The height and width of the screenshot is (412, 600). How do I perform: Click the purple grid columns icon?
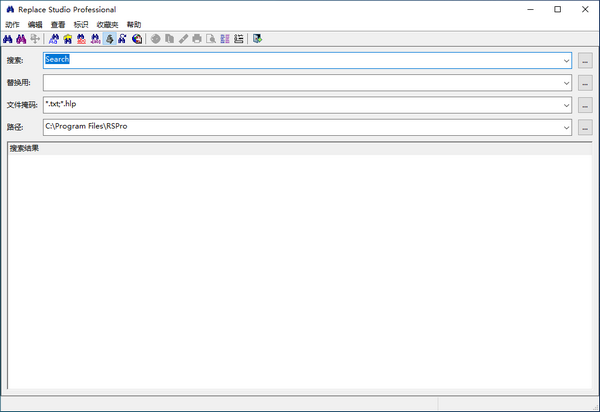pos(225,39)
